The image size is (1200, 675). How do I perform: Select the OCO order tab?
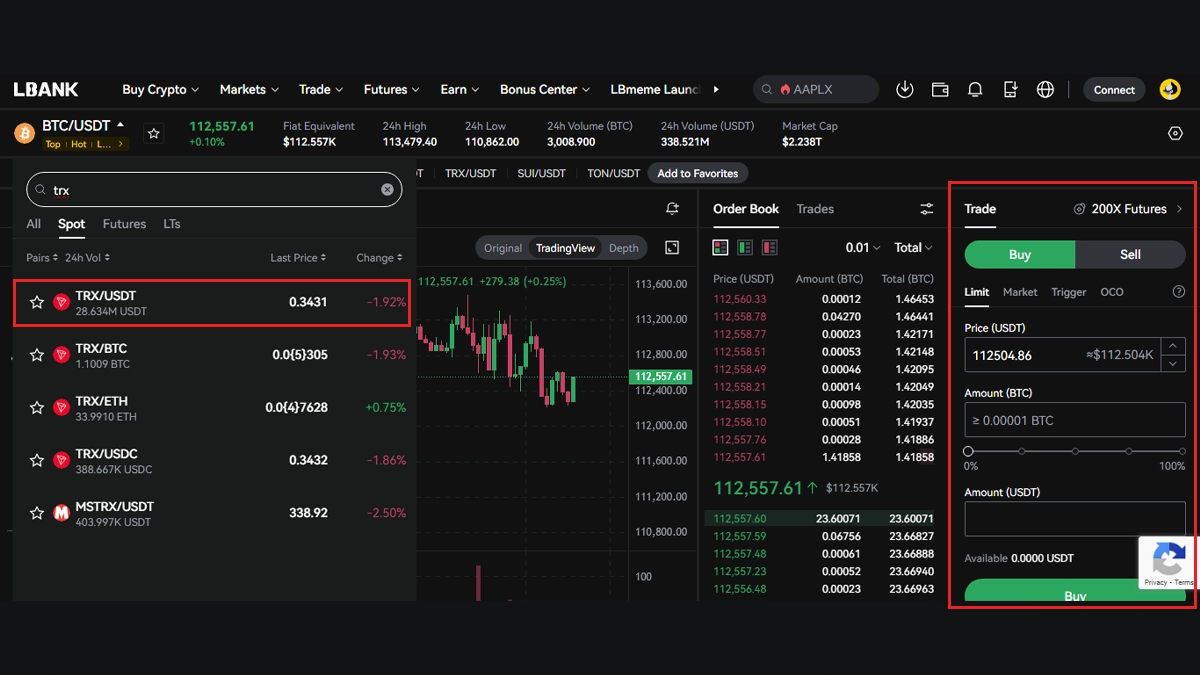pos(1112,292)
